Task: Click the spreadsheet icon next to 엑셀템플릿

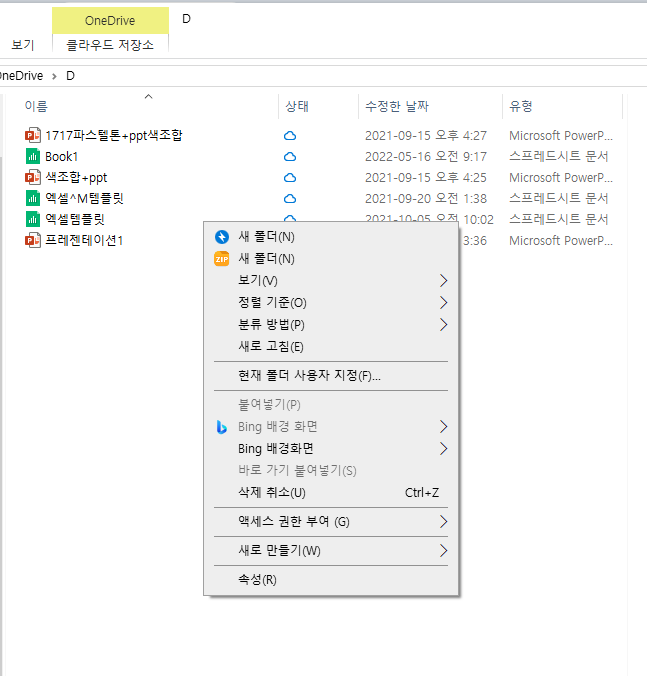Action: tap(33, 219)
